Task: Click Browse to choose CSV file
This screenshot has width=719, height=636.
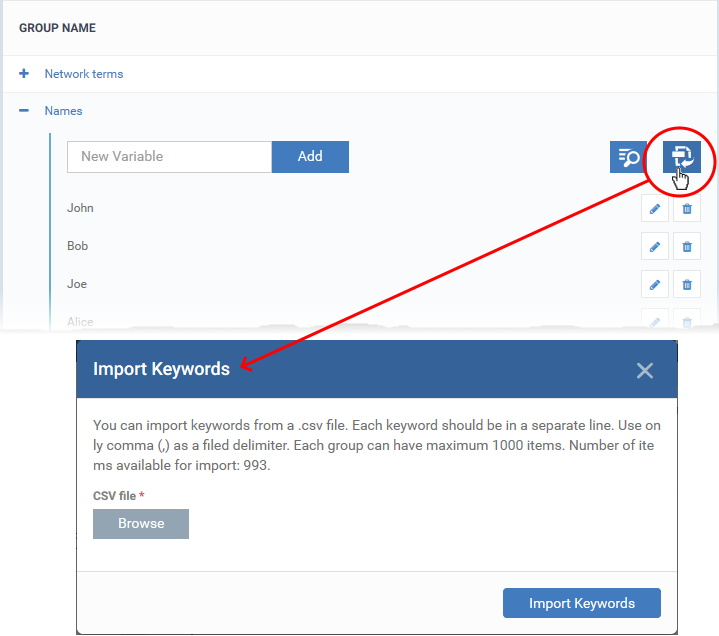Action: point(141,524)
